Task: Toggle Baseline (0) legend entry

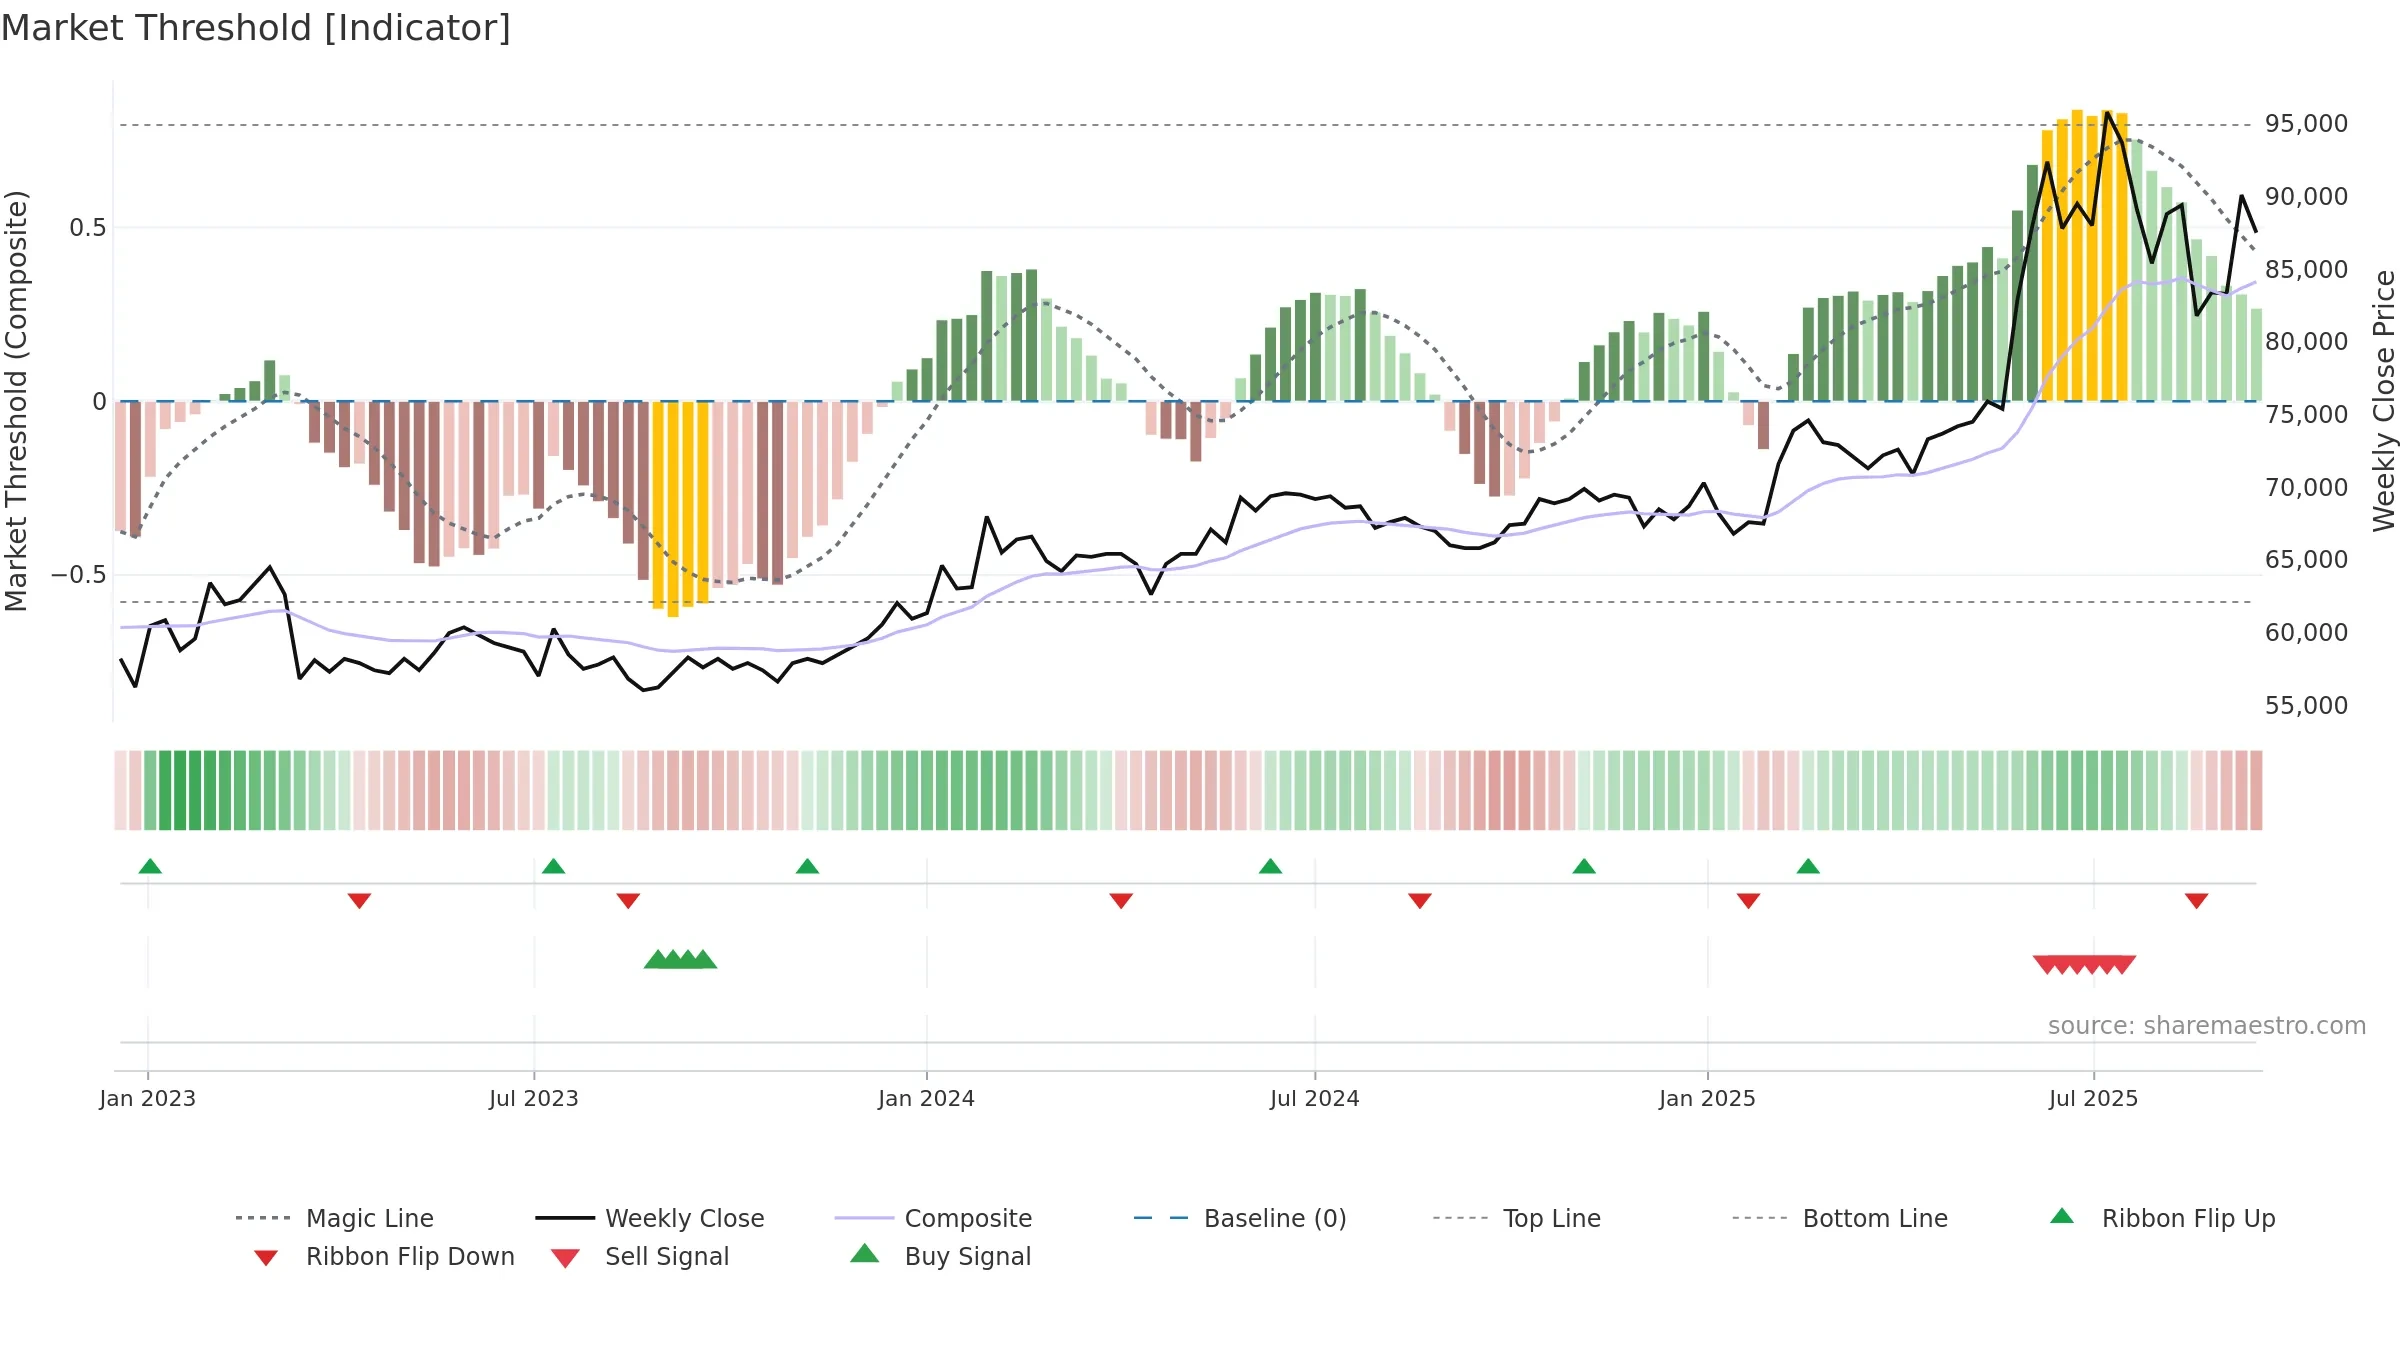Action: [x=1240, y=1218]
